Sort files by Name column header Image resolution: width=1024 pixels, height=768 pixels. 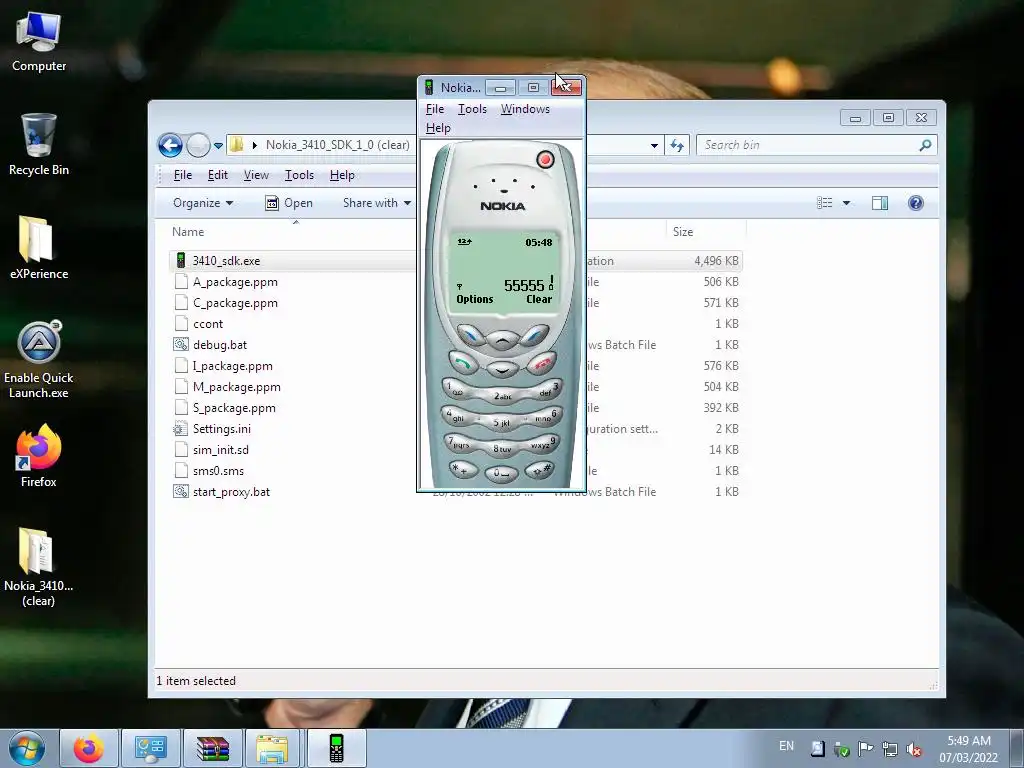coord(188,232)
